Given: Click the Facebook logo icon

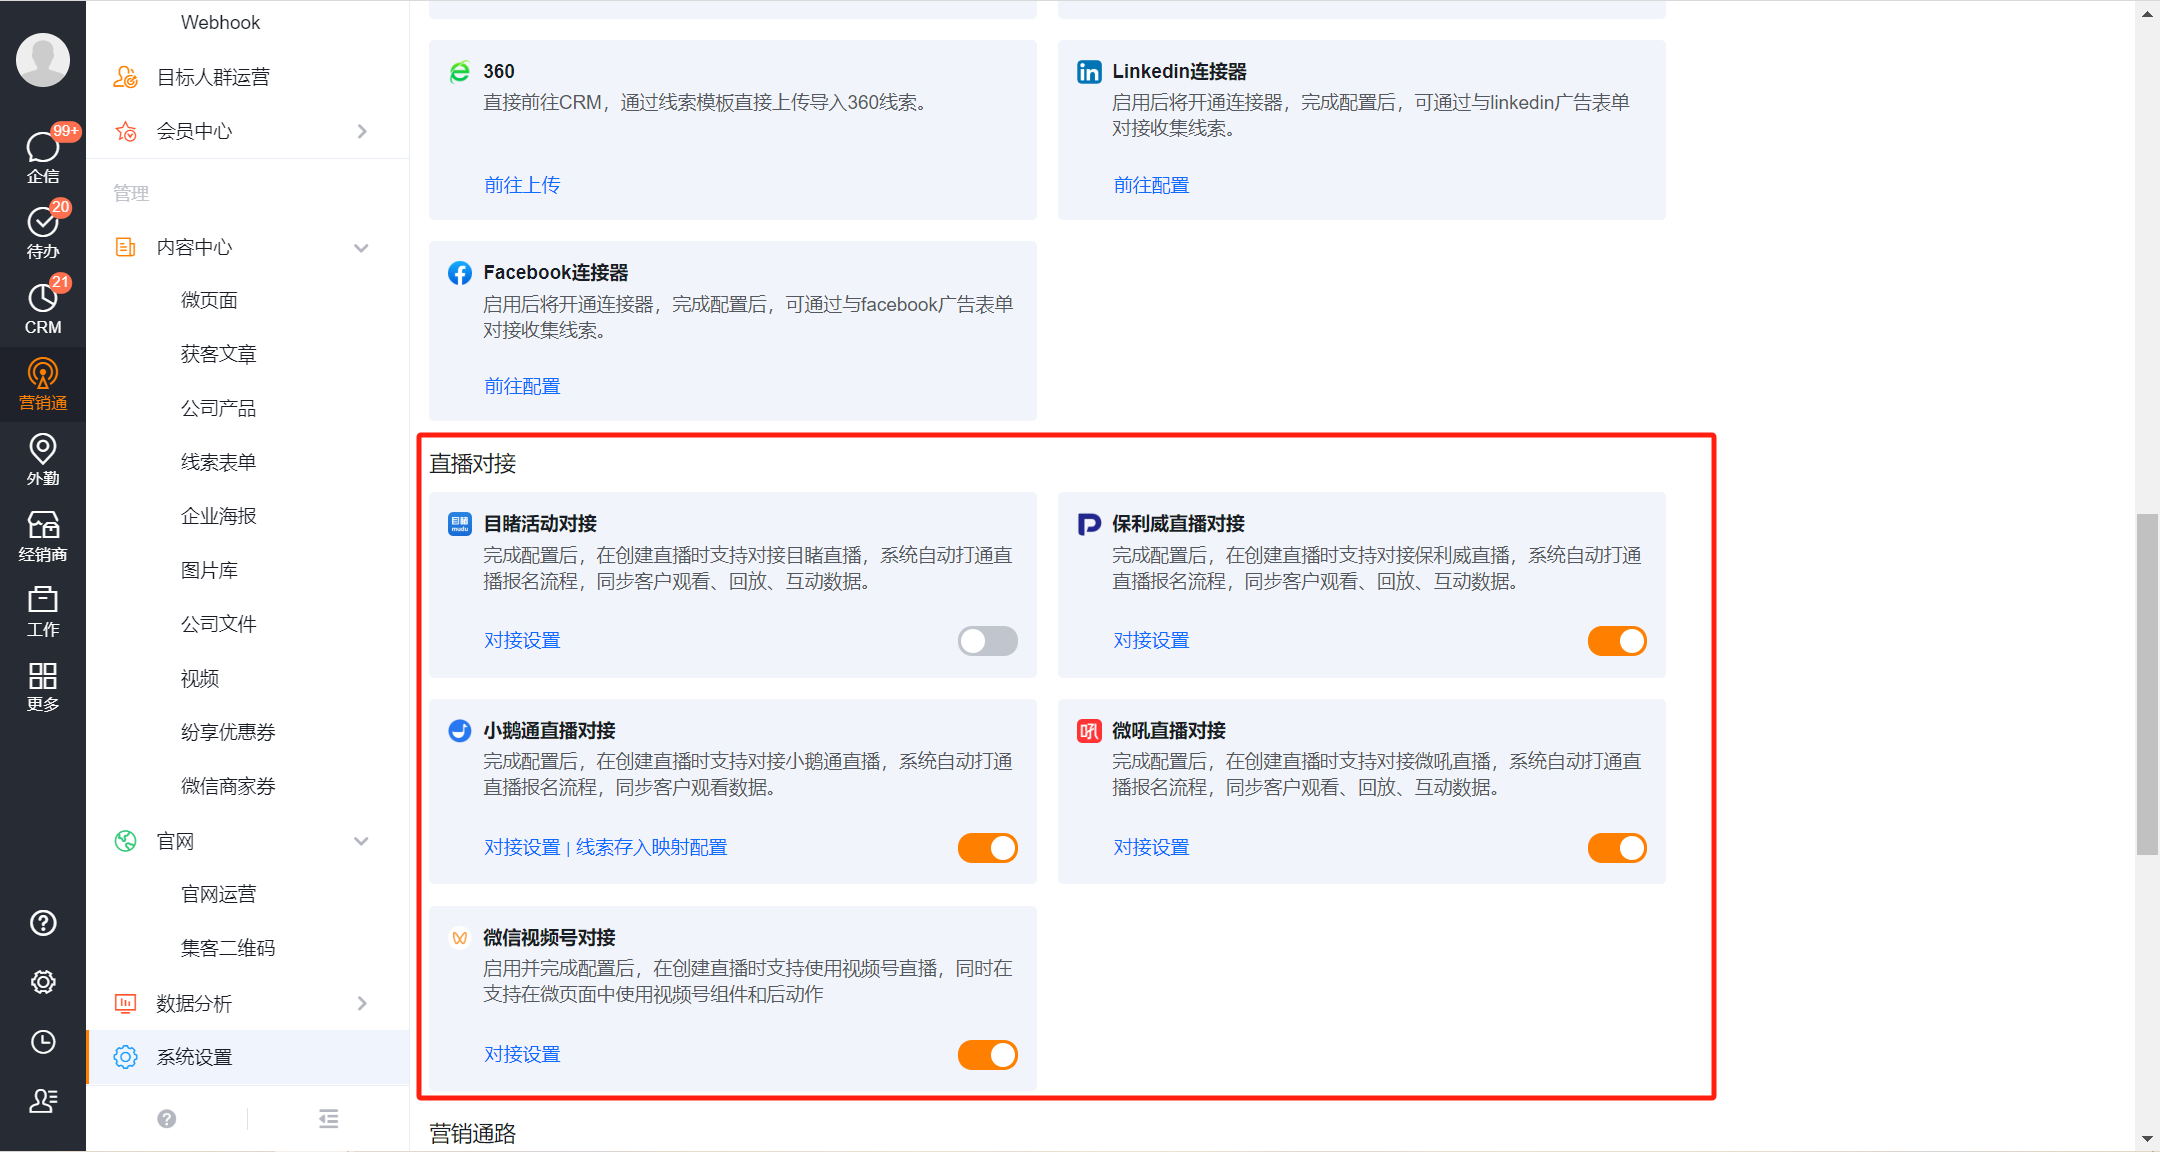Looking at the screenshot, I should click(460, 273).
